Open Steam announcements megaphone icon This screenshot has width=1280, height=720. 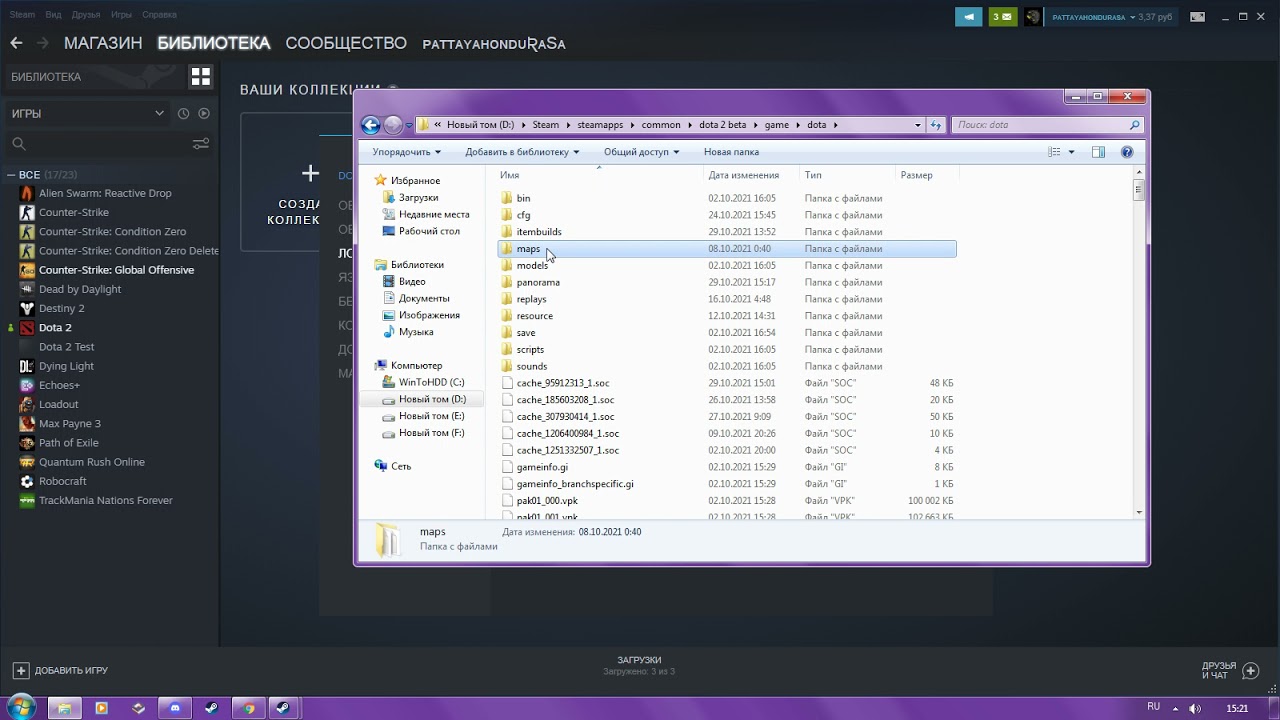click(x=968, y=17)
